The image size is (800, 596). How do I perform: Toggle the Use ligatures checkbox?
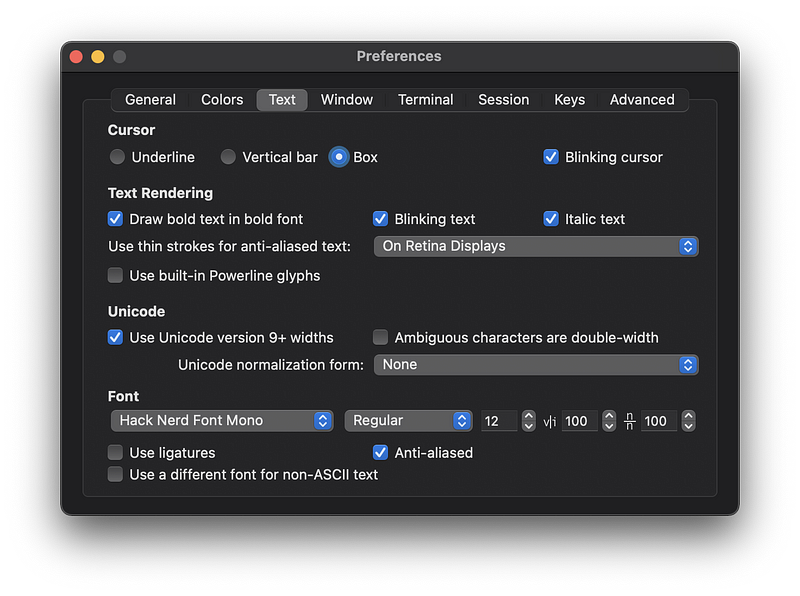point(116,453)
